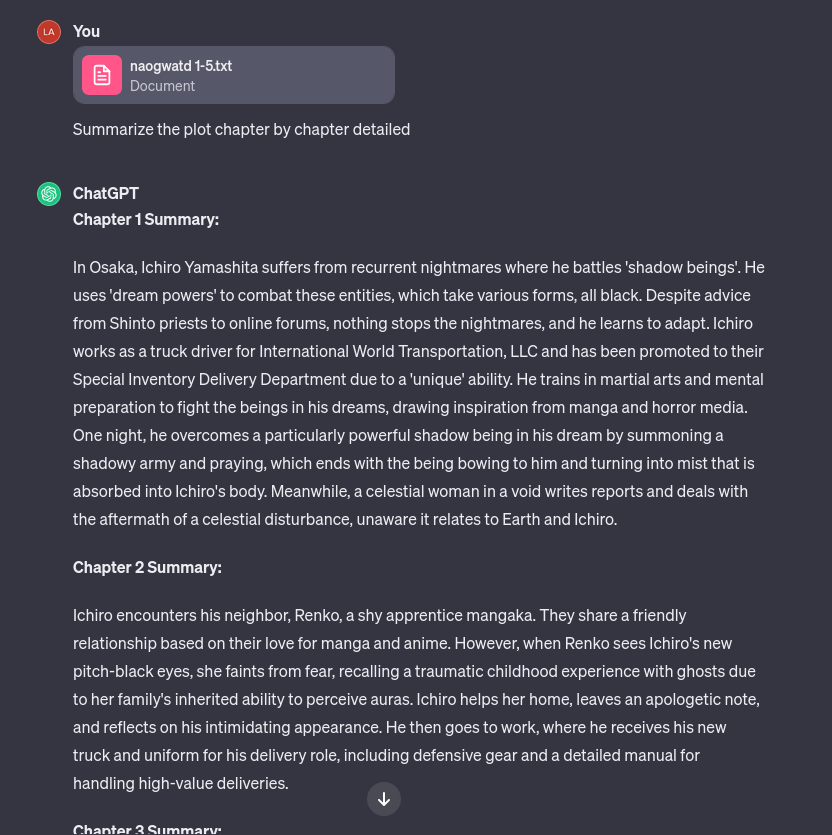This screenshot has height=835, width=832.
Task: Click the "Chapter 1 Summary:" heading
Action: (146, 219)
